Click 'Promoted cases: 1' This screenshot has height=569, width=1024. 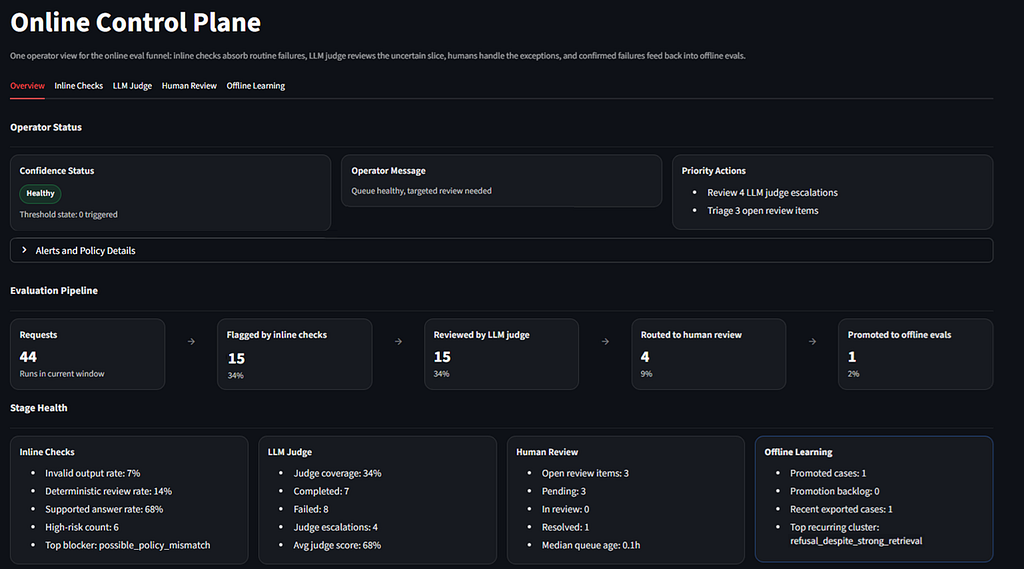point(828,473)
